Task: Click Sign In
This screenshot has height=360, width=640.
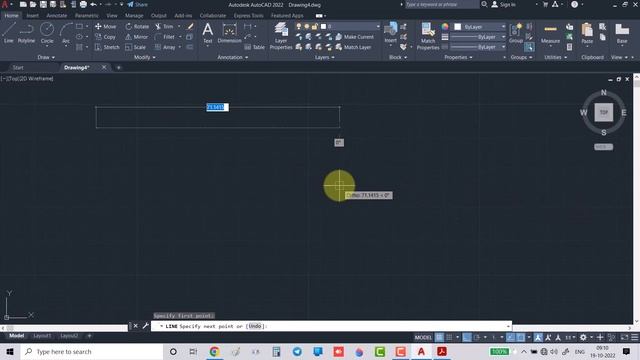Action: 503,4
